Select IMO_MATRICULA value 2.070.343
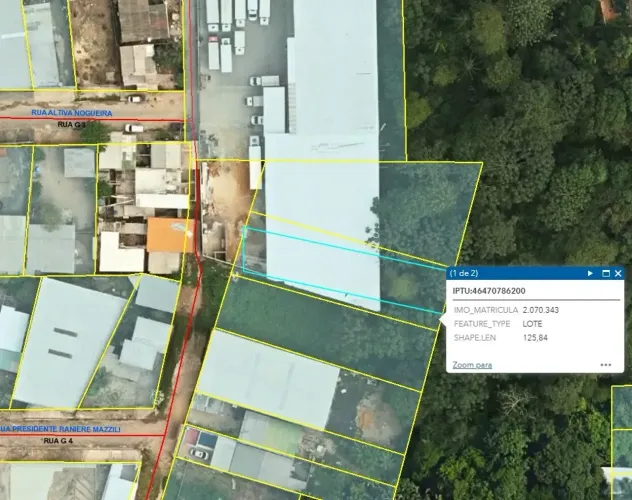Image resolution: width=632 pixels, height=500 pixels. pyautogui.click(x=541, y=310)
